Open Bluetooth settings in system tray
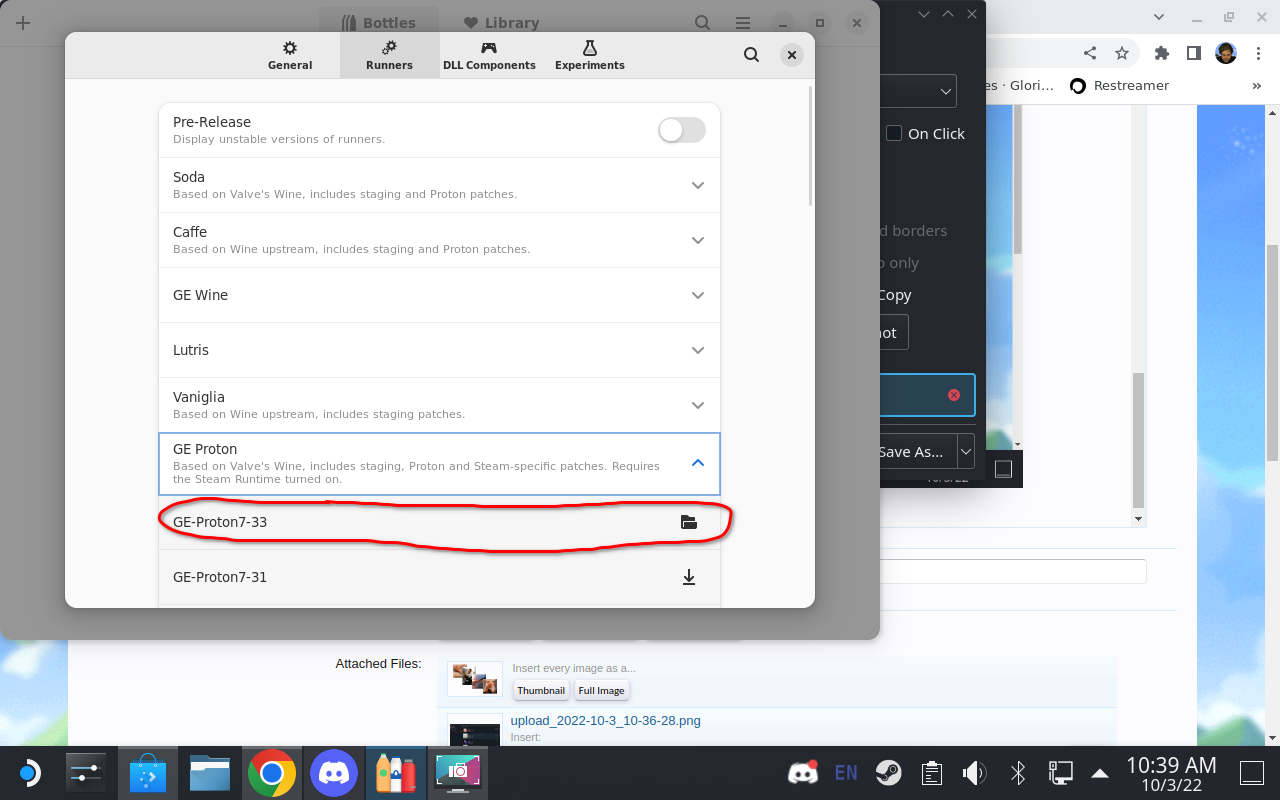This screenshot has height=800, width=1280. pyautogui.click(x=1018, y=772)
